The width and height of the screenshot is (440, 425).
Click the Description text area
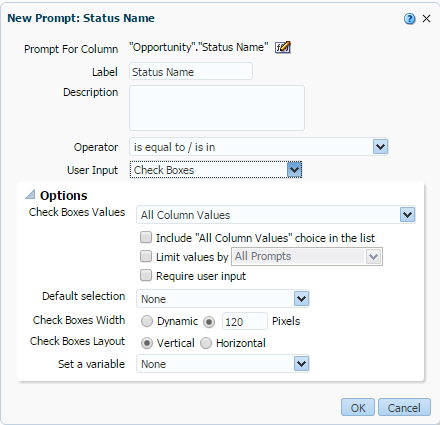coord(217,108)
